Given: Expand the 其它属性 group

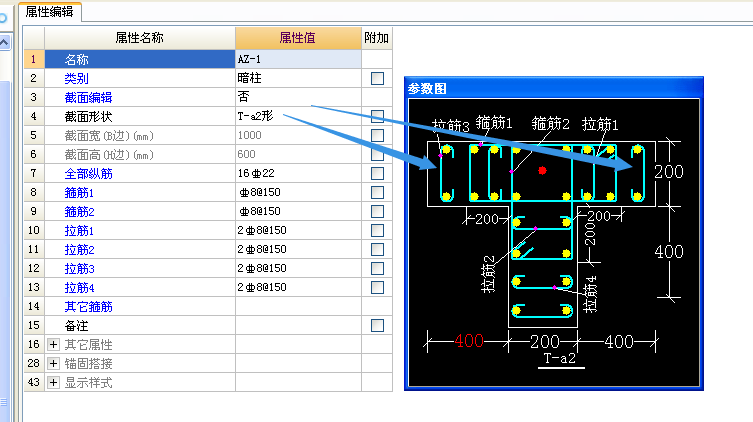Looking at the screenshot, I should pos(53,344).
